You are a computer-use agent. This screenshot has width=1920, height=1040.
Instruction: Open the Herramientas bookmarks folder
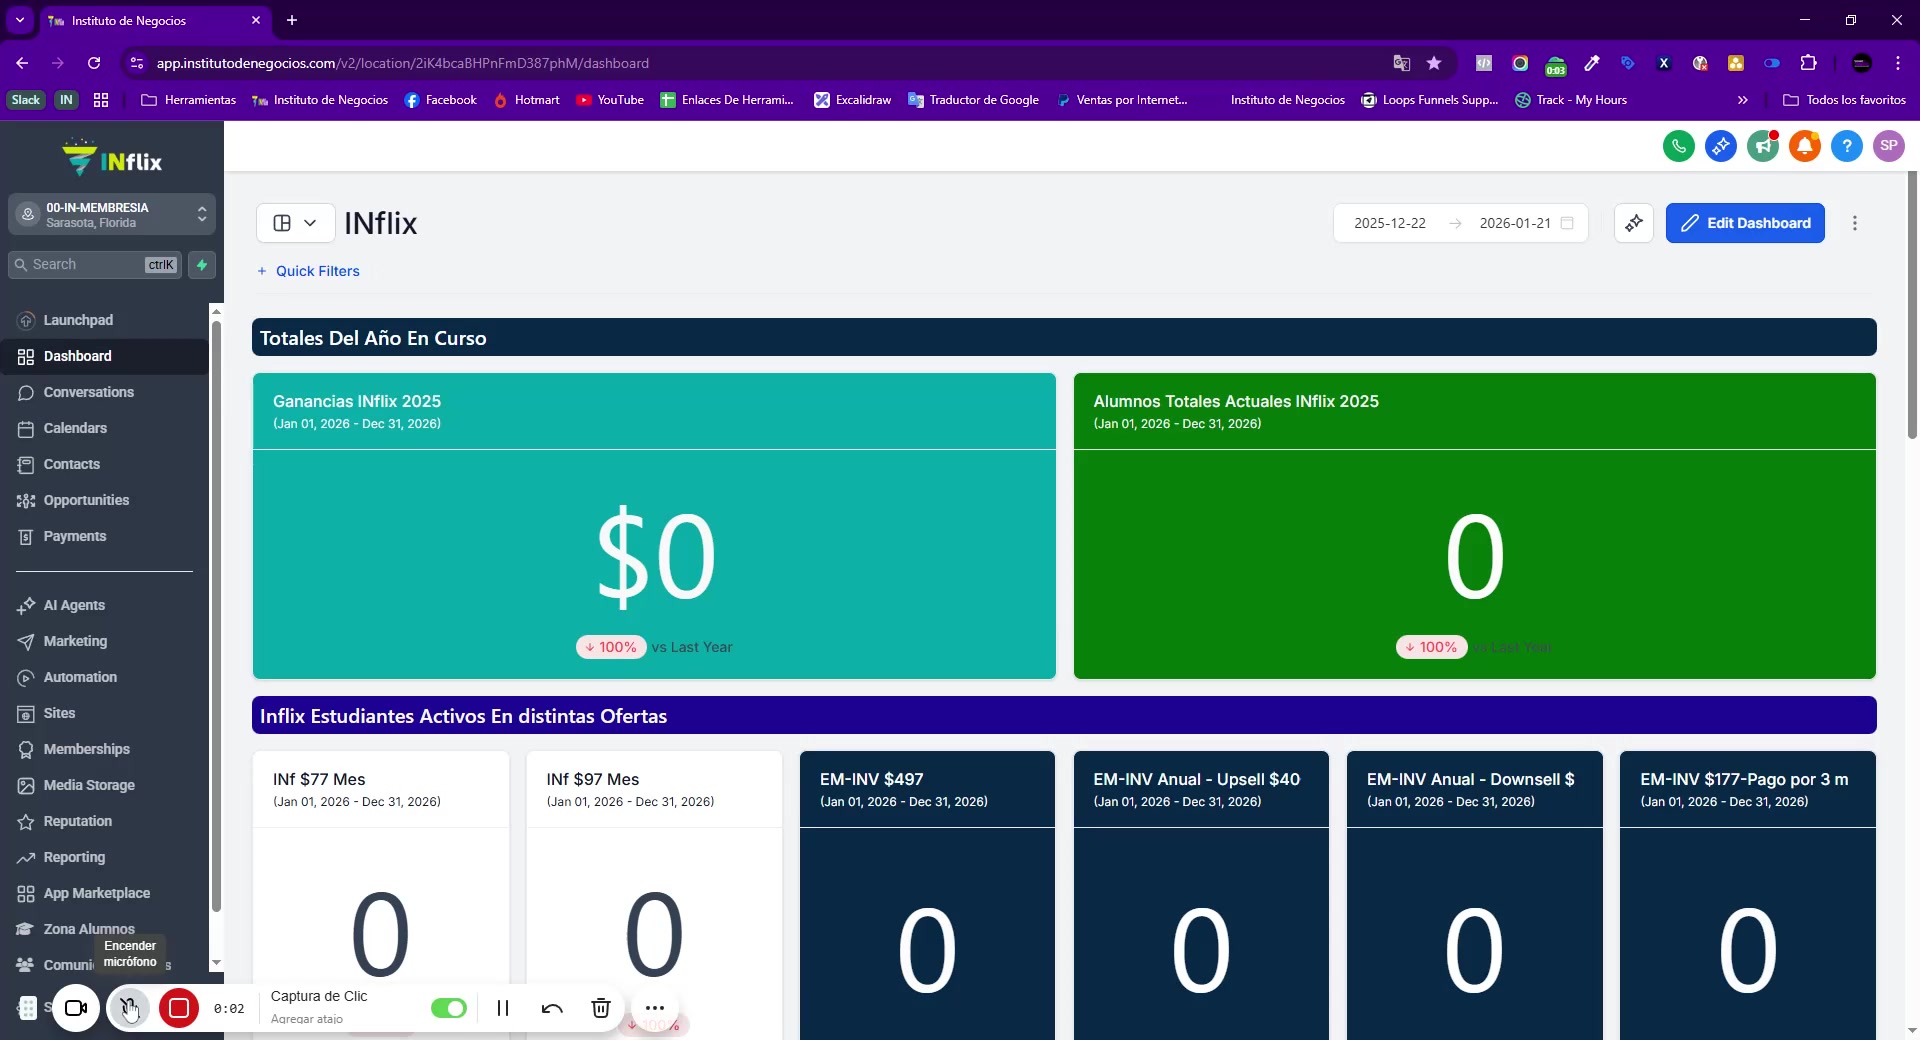pos(189,100)
